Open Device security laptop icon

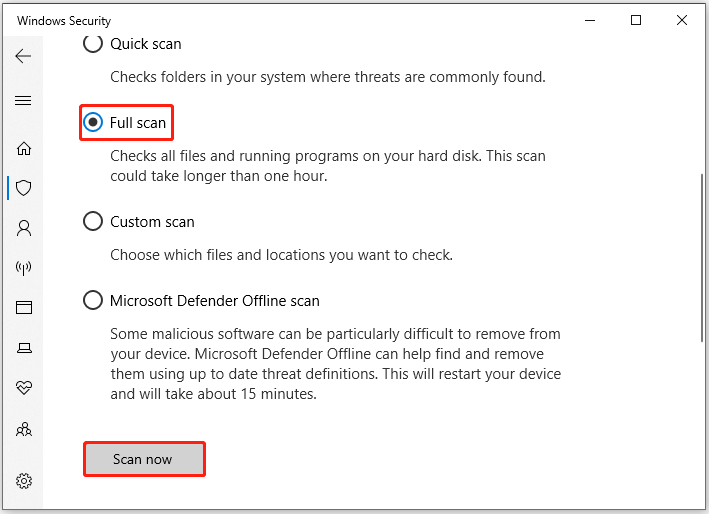tap(23, 348)
